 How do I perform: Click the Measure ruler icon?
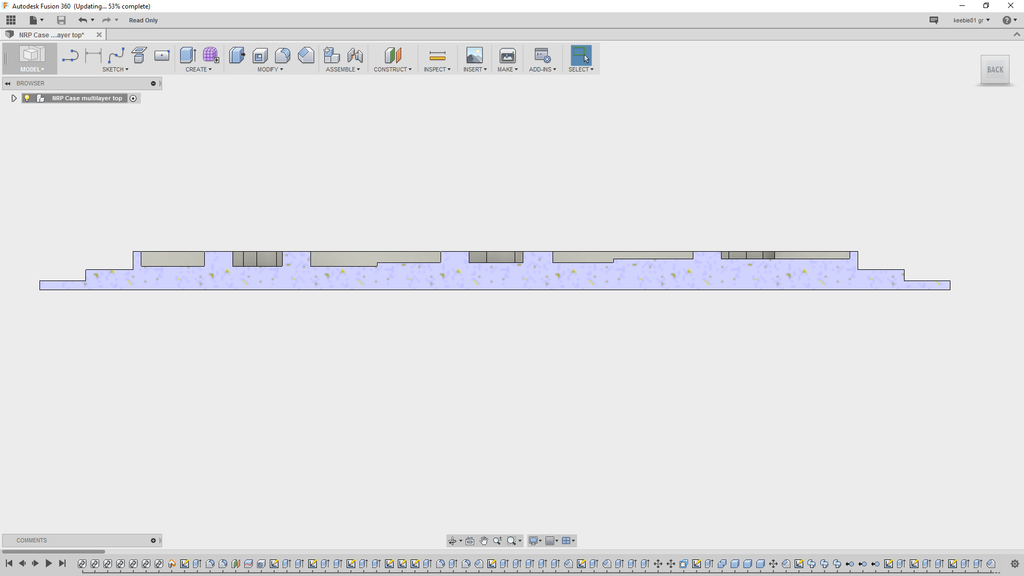(x=438, y=56)
